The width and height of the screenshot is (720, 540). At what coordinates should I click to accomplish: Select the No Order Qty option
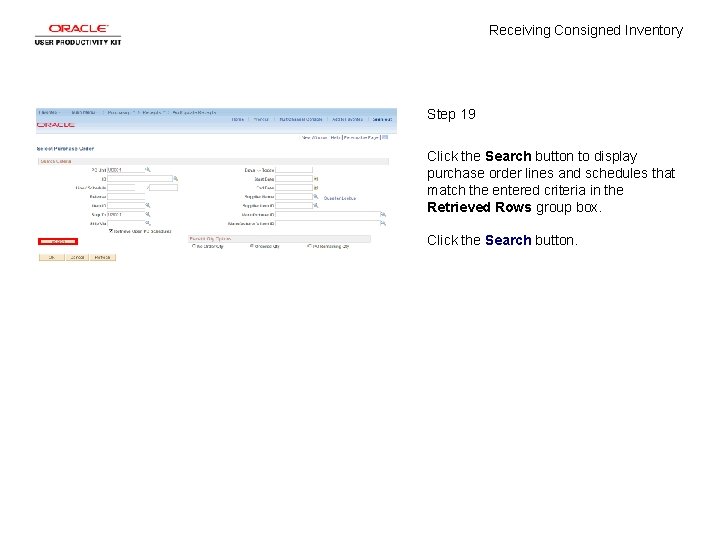(193, 246)
